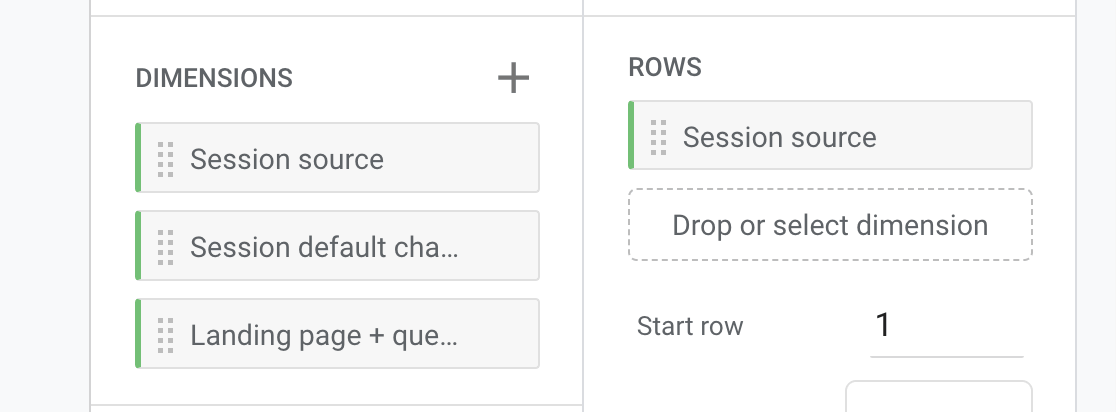Focus the Start row number field
Viewport: 1116px width, 412px height.
tap(946, 326)
